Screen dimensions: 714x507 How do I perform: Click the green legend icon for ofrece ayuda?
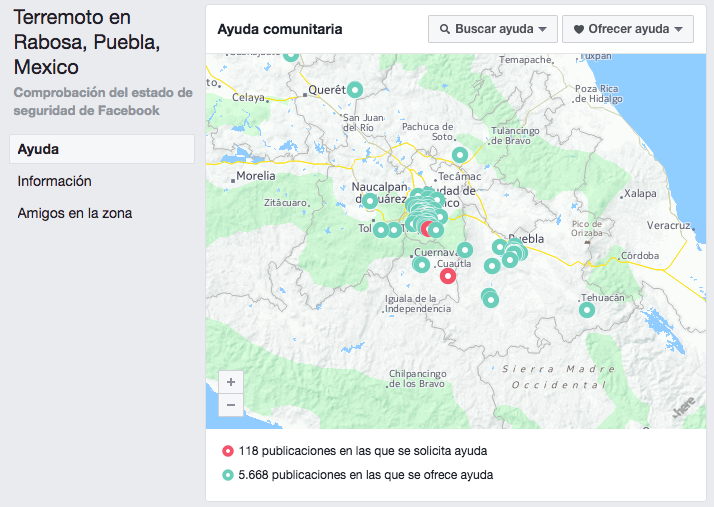(x=228, y=475)
